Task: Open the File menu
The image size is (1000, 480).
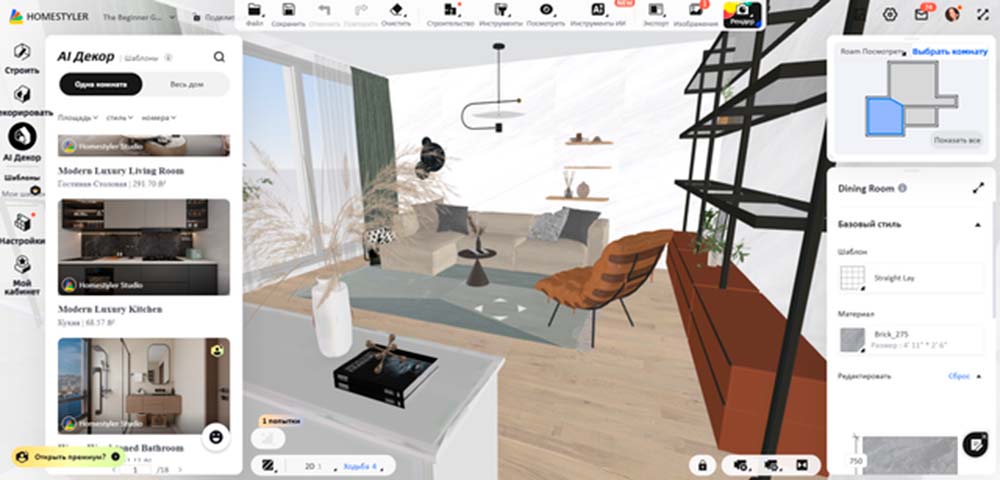Action: (255, 14)
